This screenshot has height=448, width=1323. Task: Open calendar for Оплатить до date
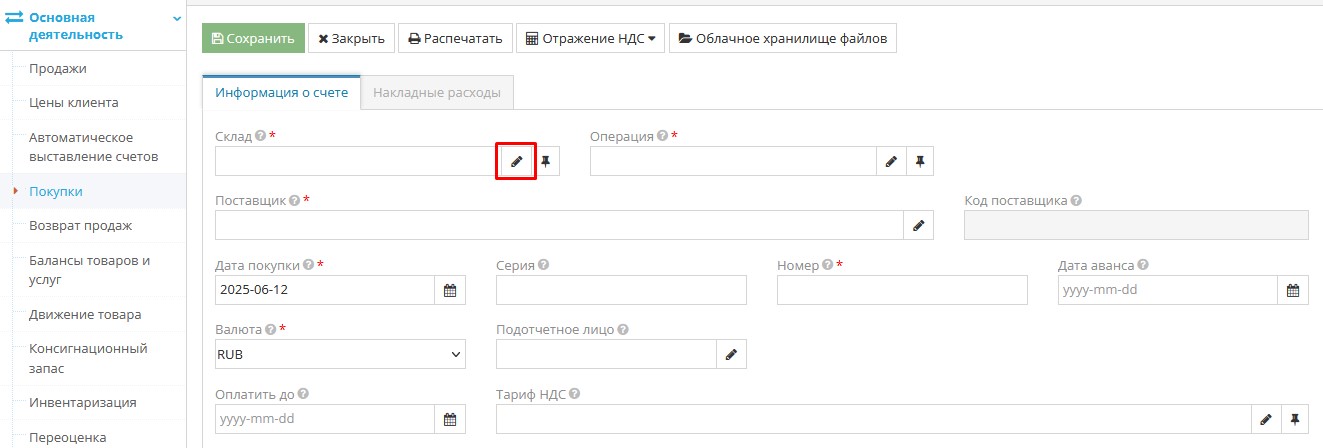tap(450, 419)
